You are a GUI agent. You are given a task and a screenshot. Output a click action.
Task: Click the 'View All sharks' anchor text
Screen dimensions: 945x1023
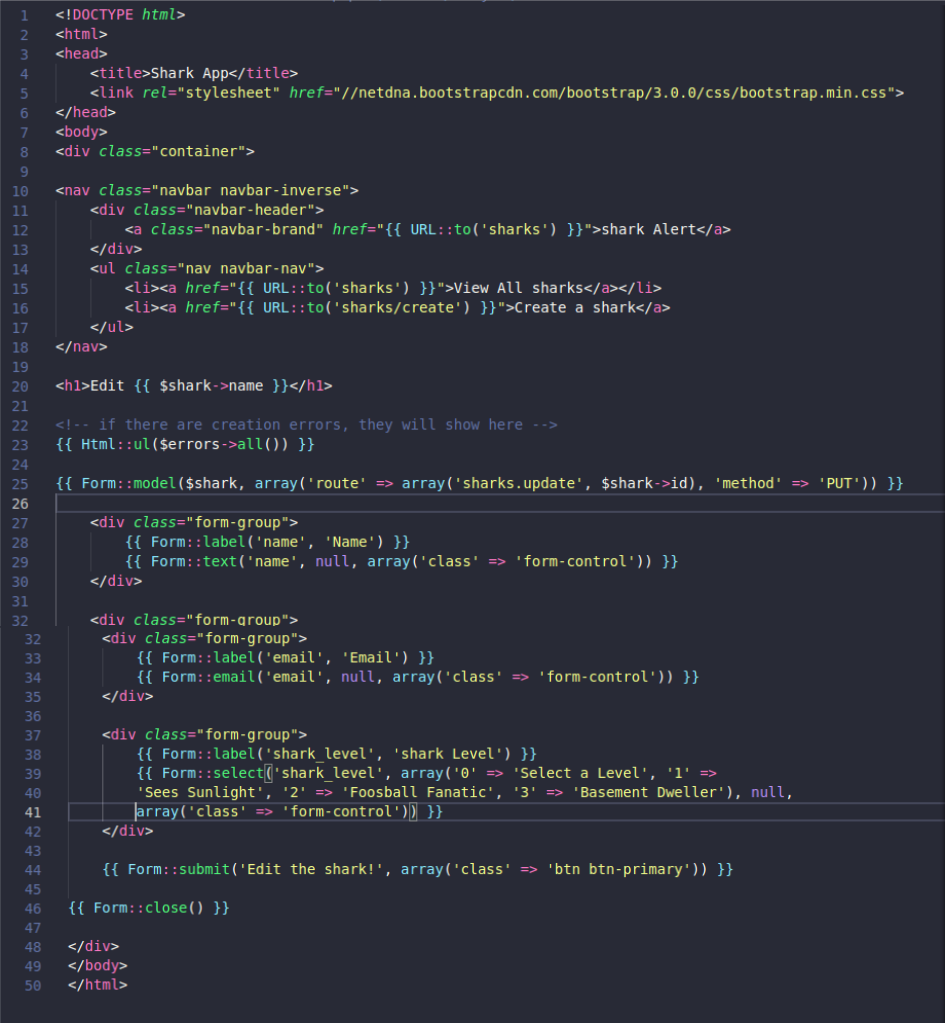[x=518, y=288]
